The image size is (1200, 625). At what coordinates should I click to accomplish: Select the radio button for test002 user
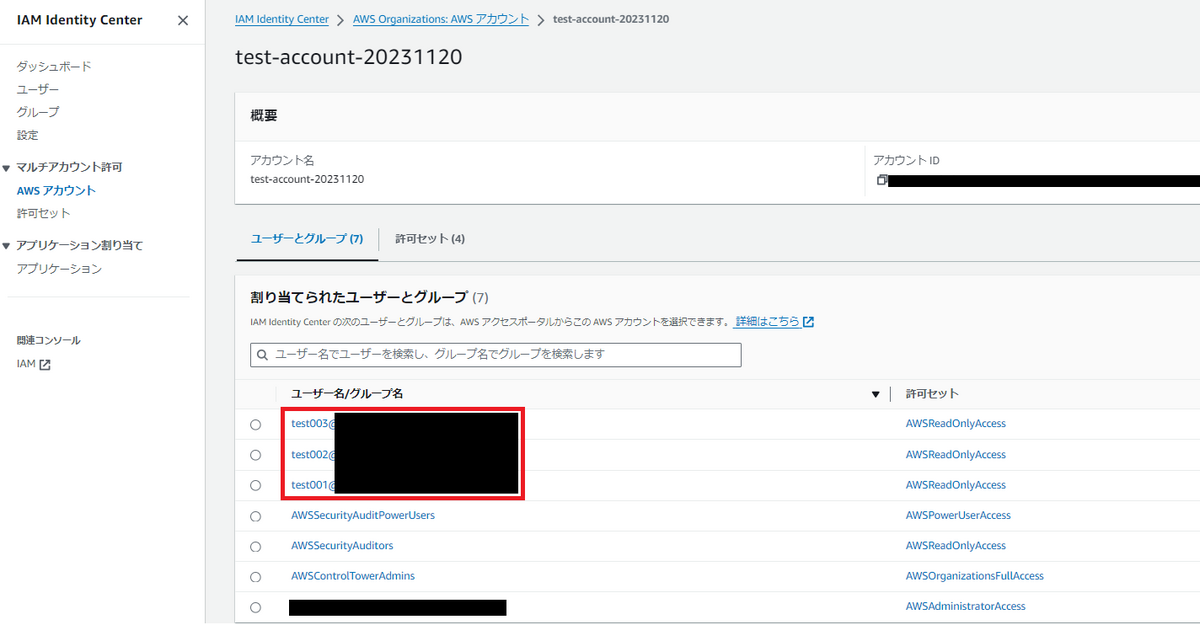(256, 455)
